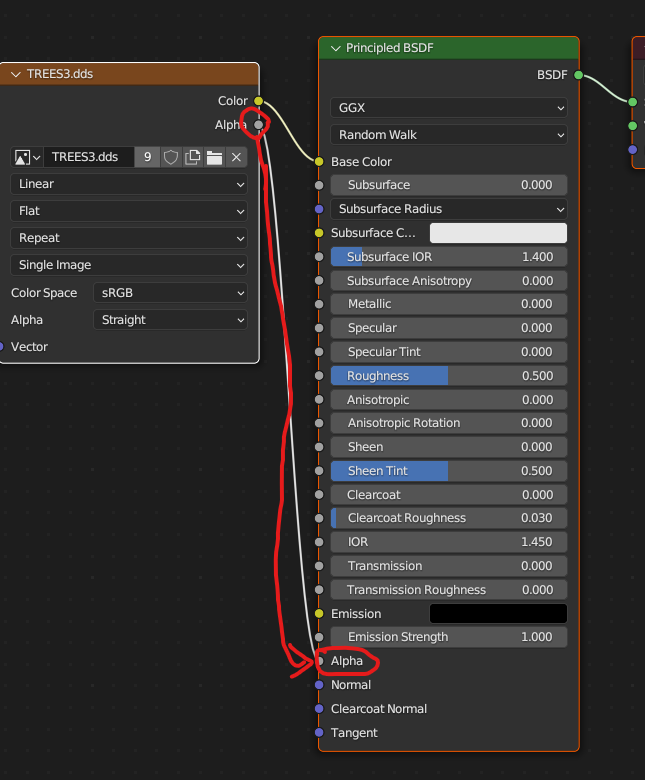The image size is (645, 780).
Task: Toggle fake user shield icon for TREES3.dds
Action: coord(171,157)
